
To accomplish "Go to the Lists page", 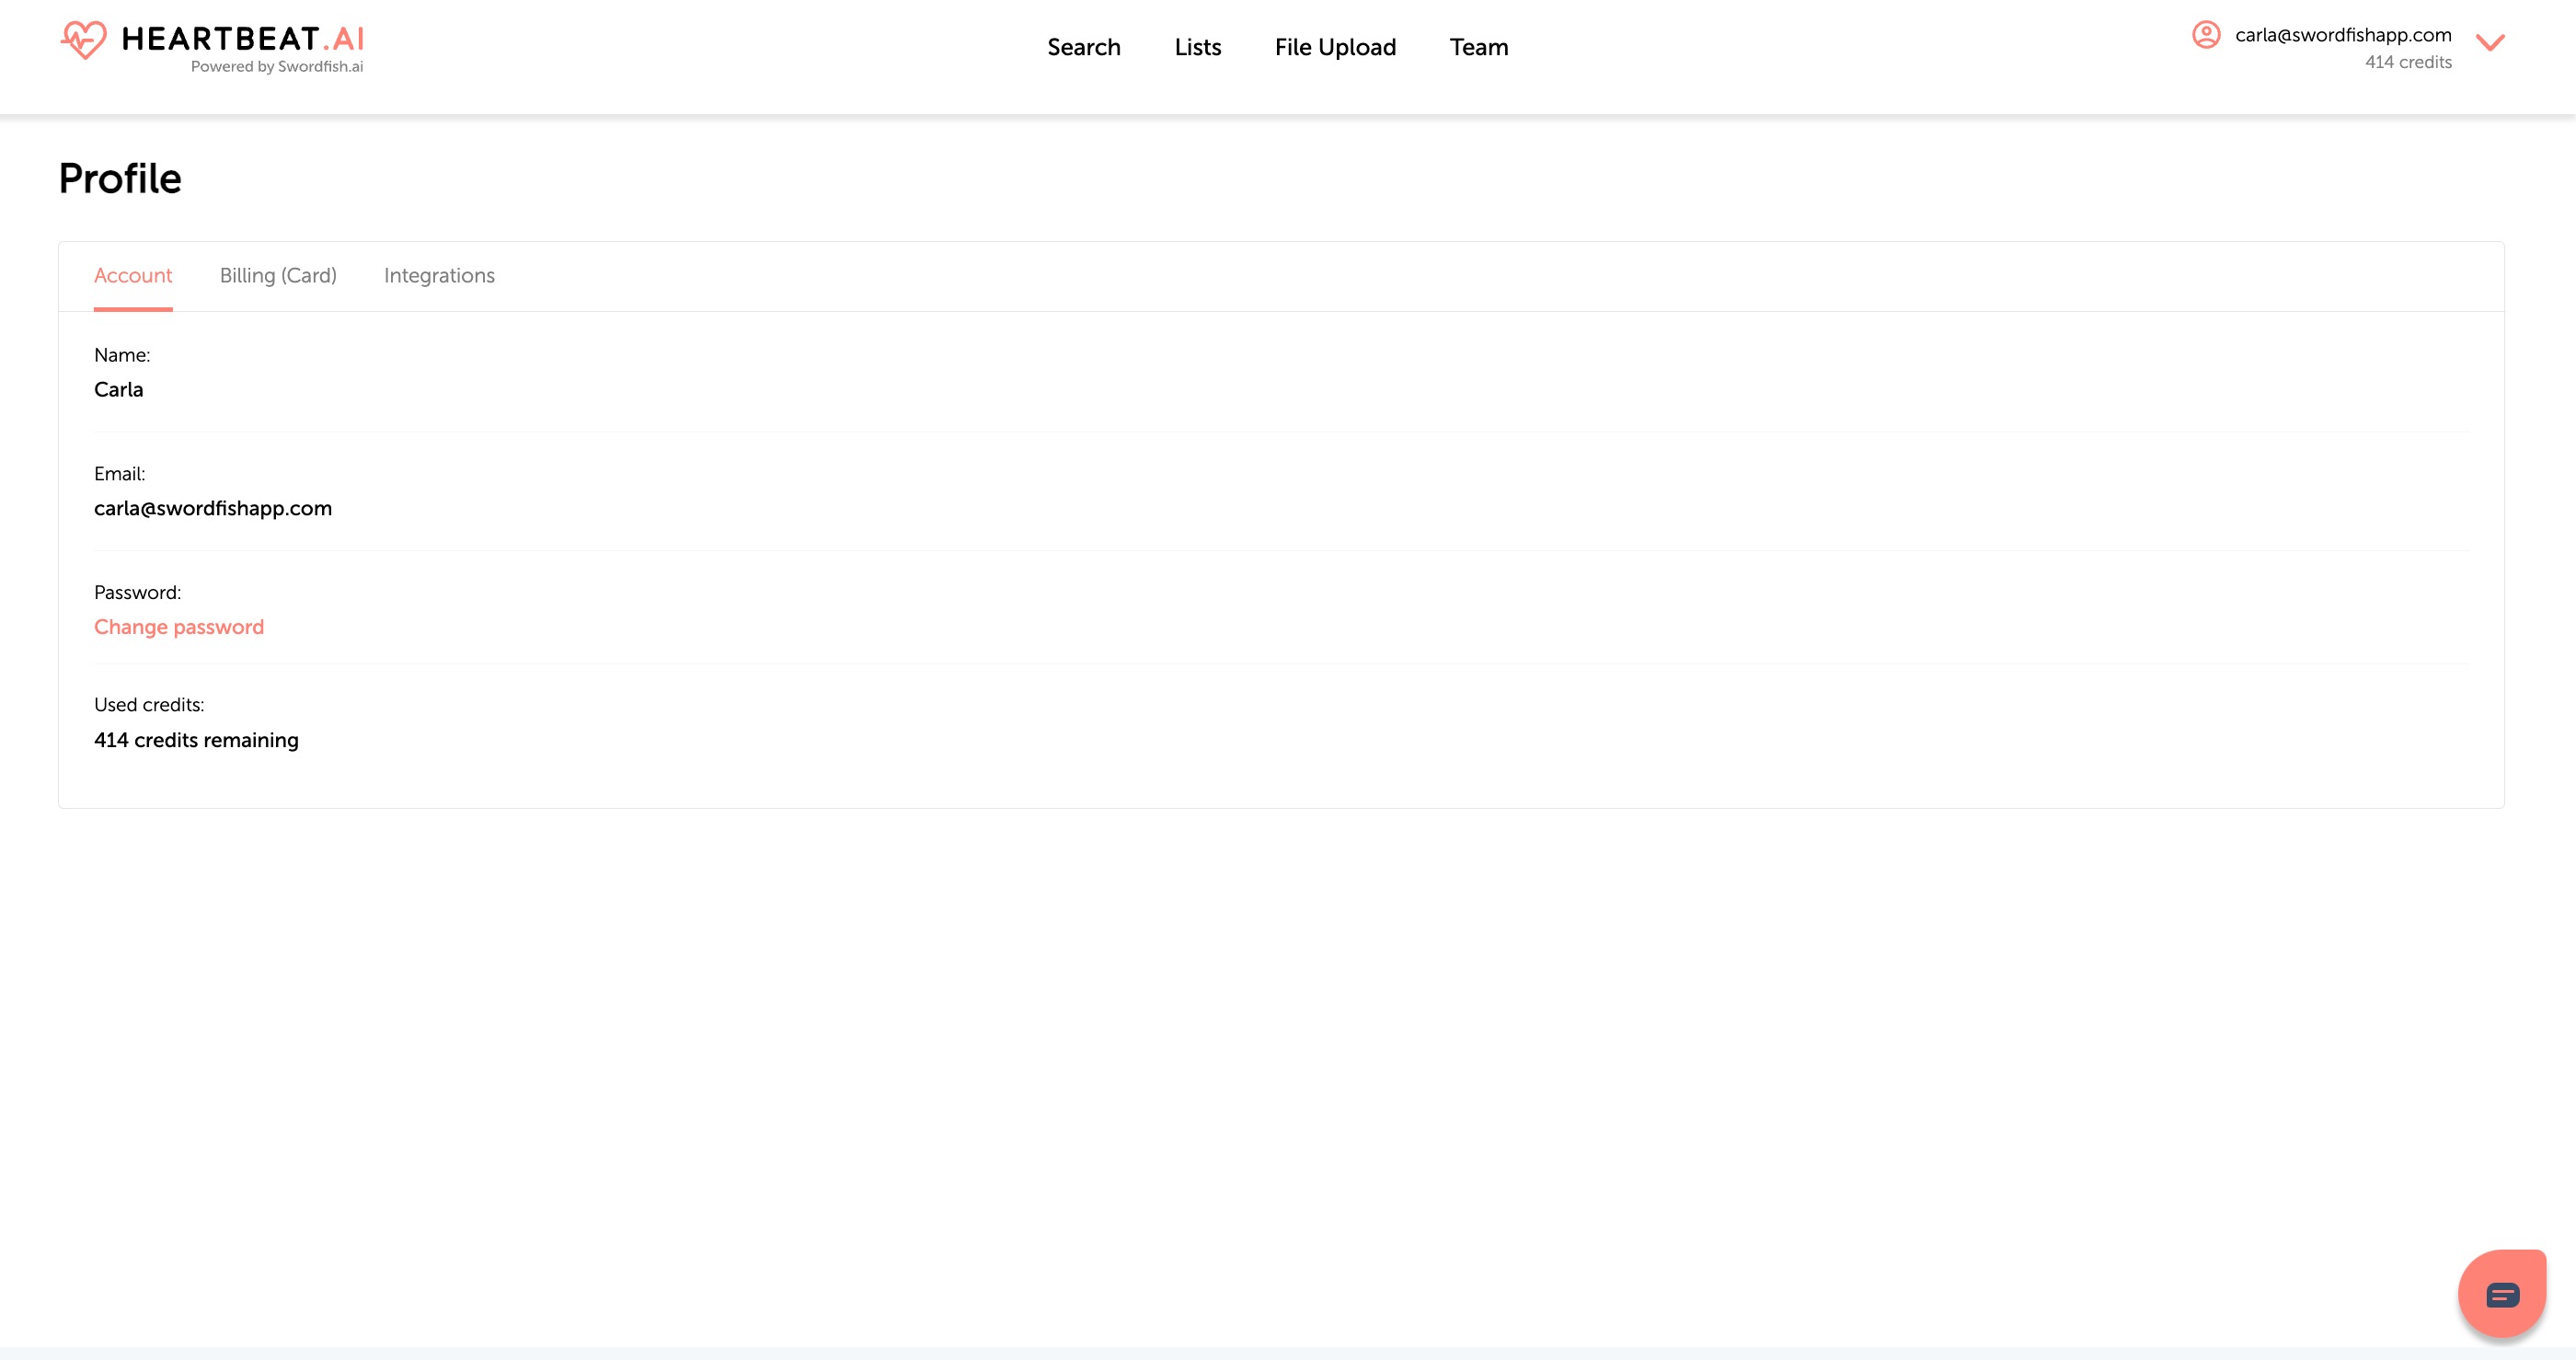I will click(x=1198, y=47).
